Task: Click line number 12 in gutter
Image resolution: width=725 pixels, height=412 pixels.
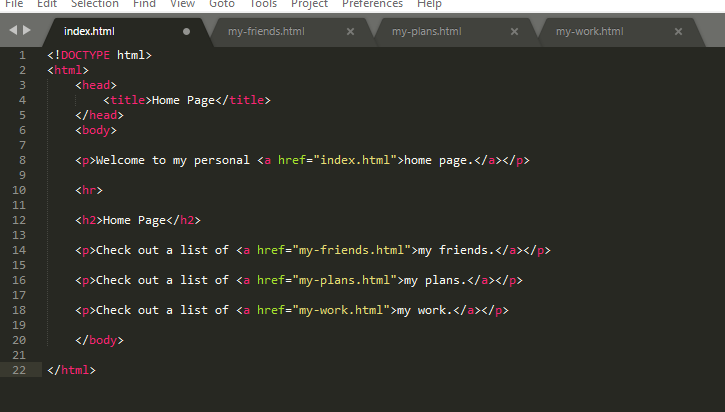Action: tap(19, 221)
